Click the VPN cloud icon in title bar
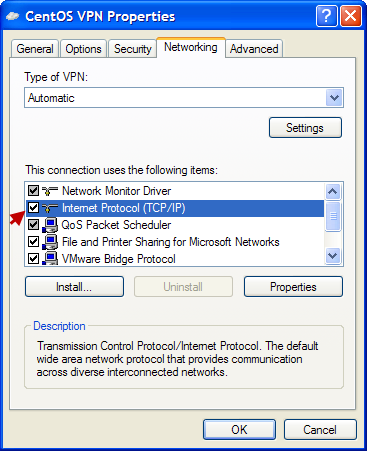Image resolution: width=367 pixels, height=451 pixels. pos(13,16)
